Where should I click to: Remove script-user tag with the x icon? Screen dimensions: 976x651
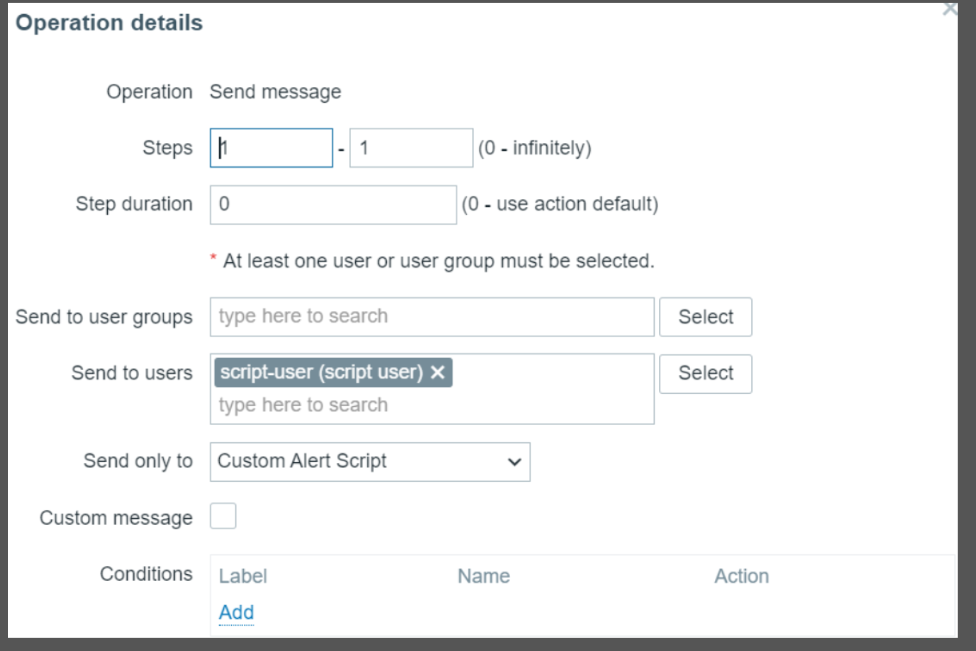(437, 373)
